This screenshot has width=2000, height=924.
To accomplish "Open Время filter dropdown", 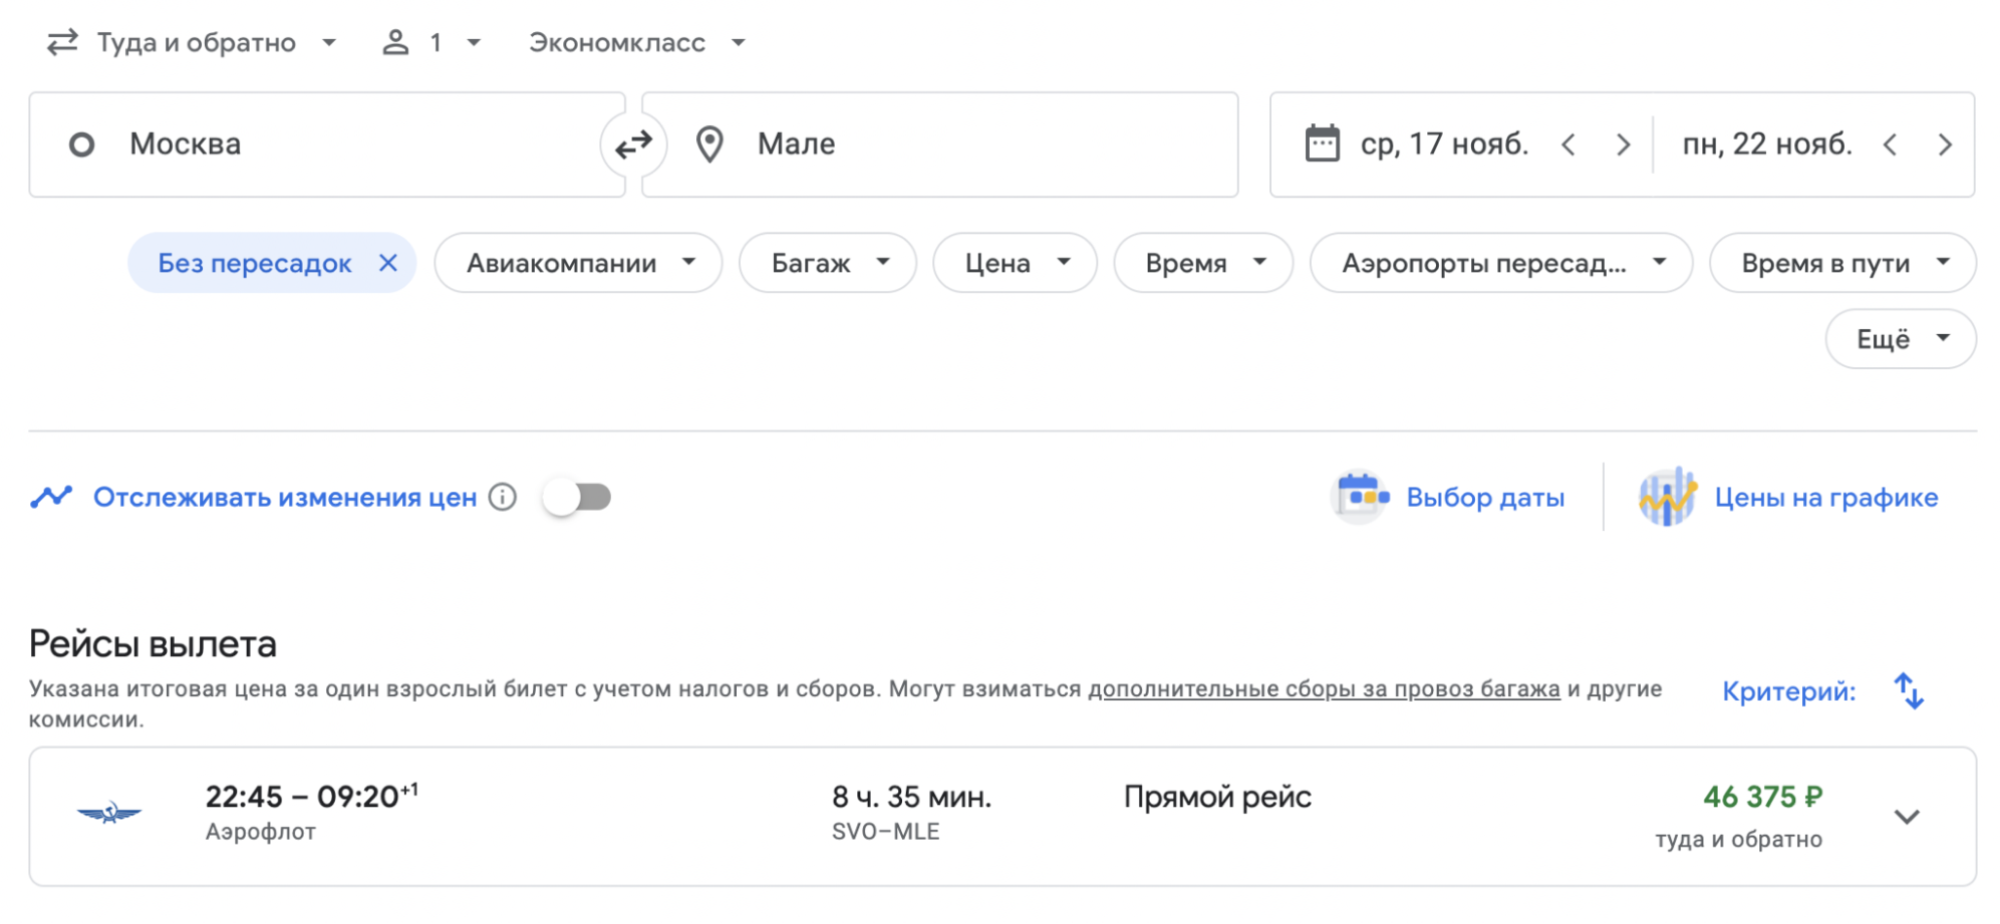I will (1203, 263).
